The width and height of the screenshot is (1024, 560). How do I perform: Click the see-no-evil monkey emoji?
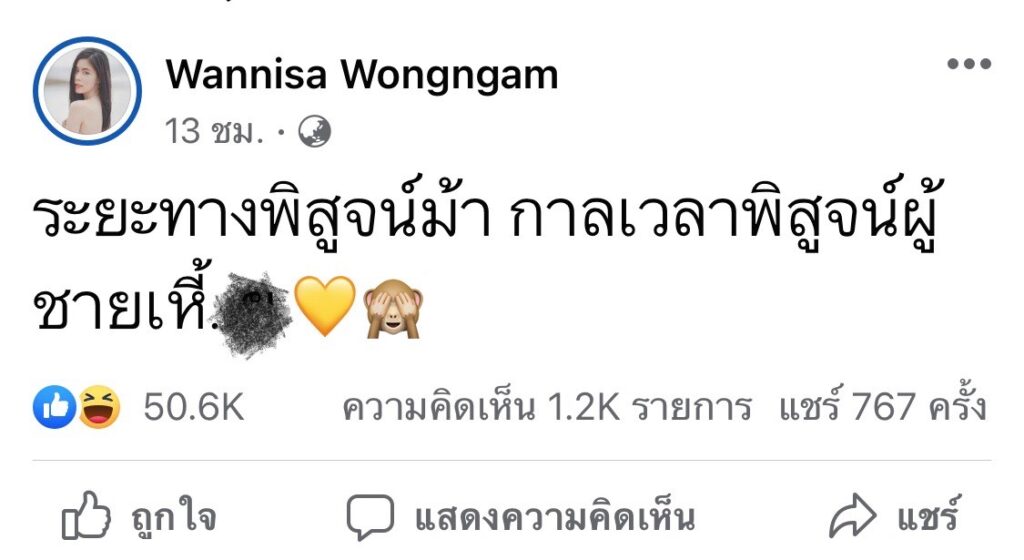tap(394, 308)
